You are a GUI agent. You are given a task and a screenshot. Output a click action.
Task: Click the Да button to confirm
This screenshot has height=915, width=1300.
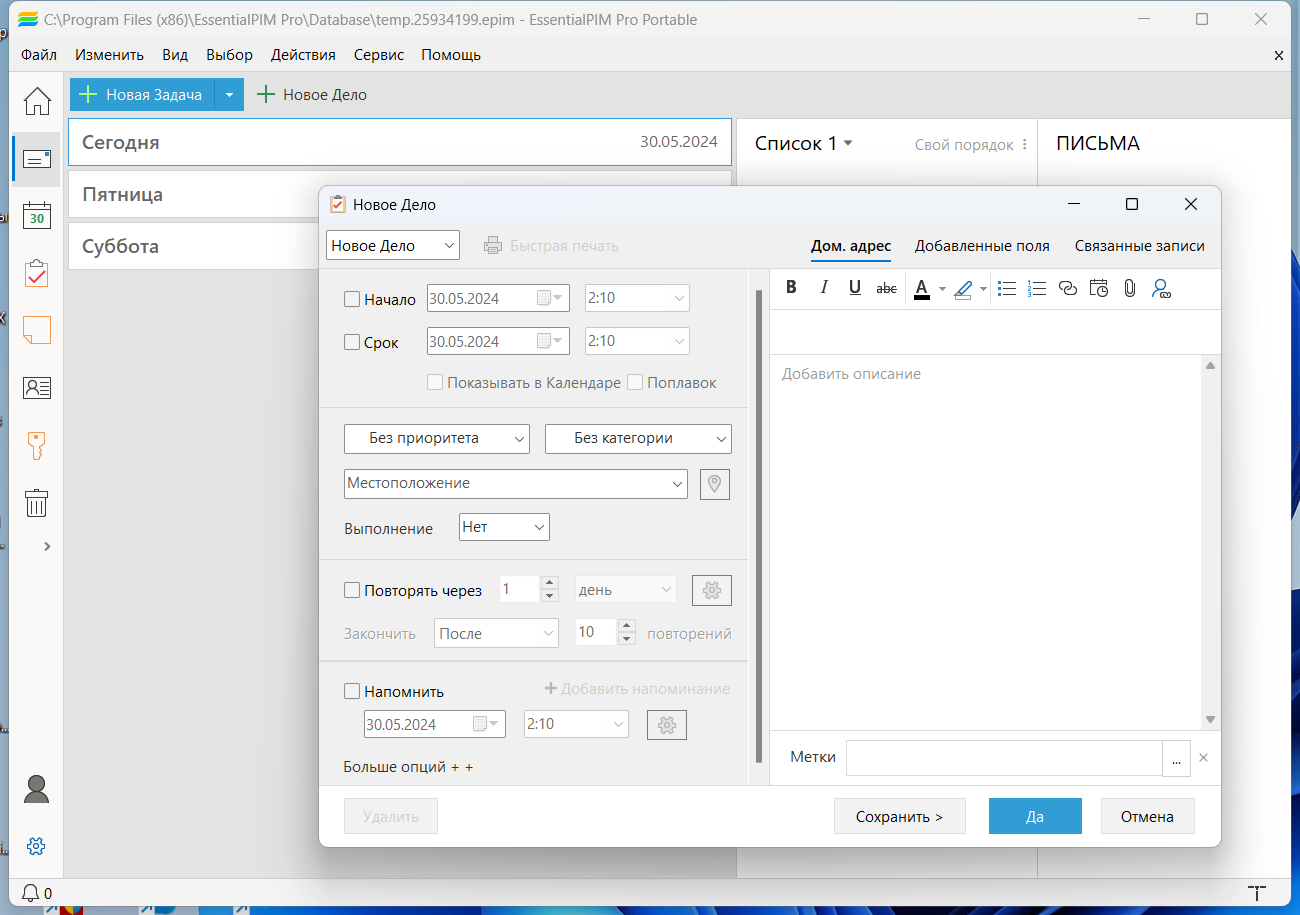[1035, 816]
